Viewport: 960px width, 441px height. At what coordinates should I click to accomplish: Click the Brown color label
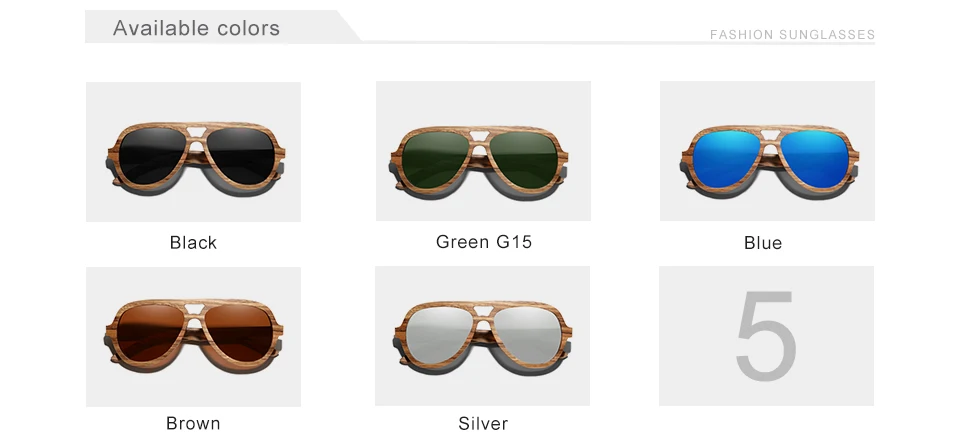(193, 423)
